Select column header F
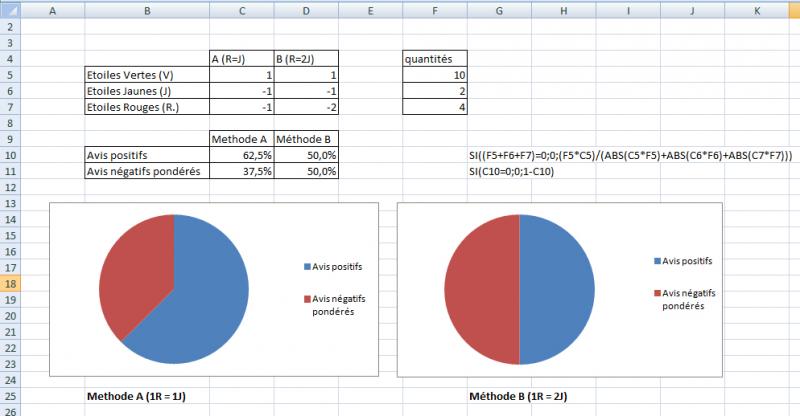The height and width of the screenshot is (416, 800). point(434,9)
